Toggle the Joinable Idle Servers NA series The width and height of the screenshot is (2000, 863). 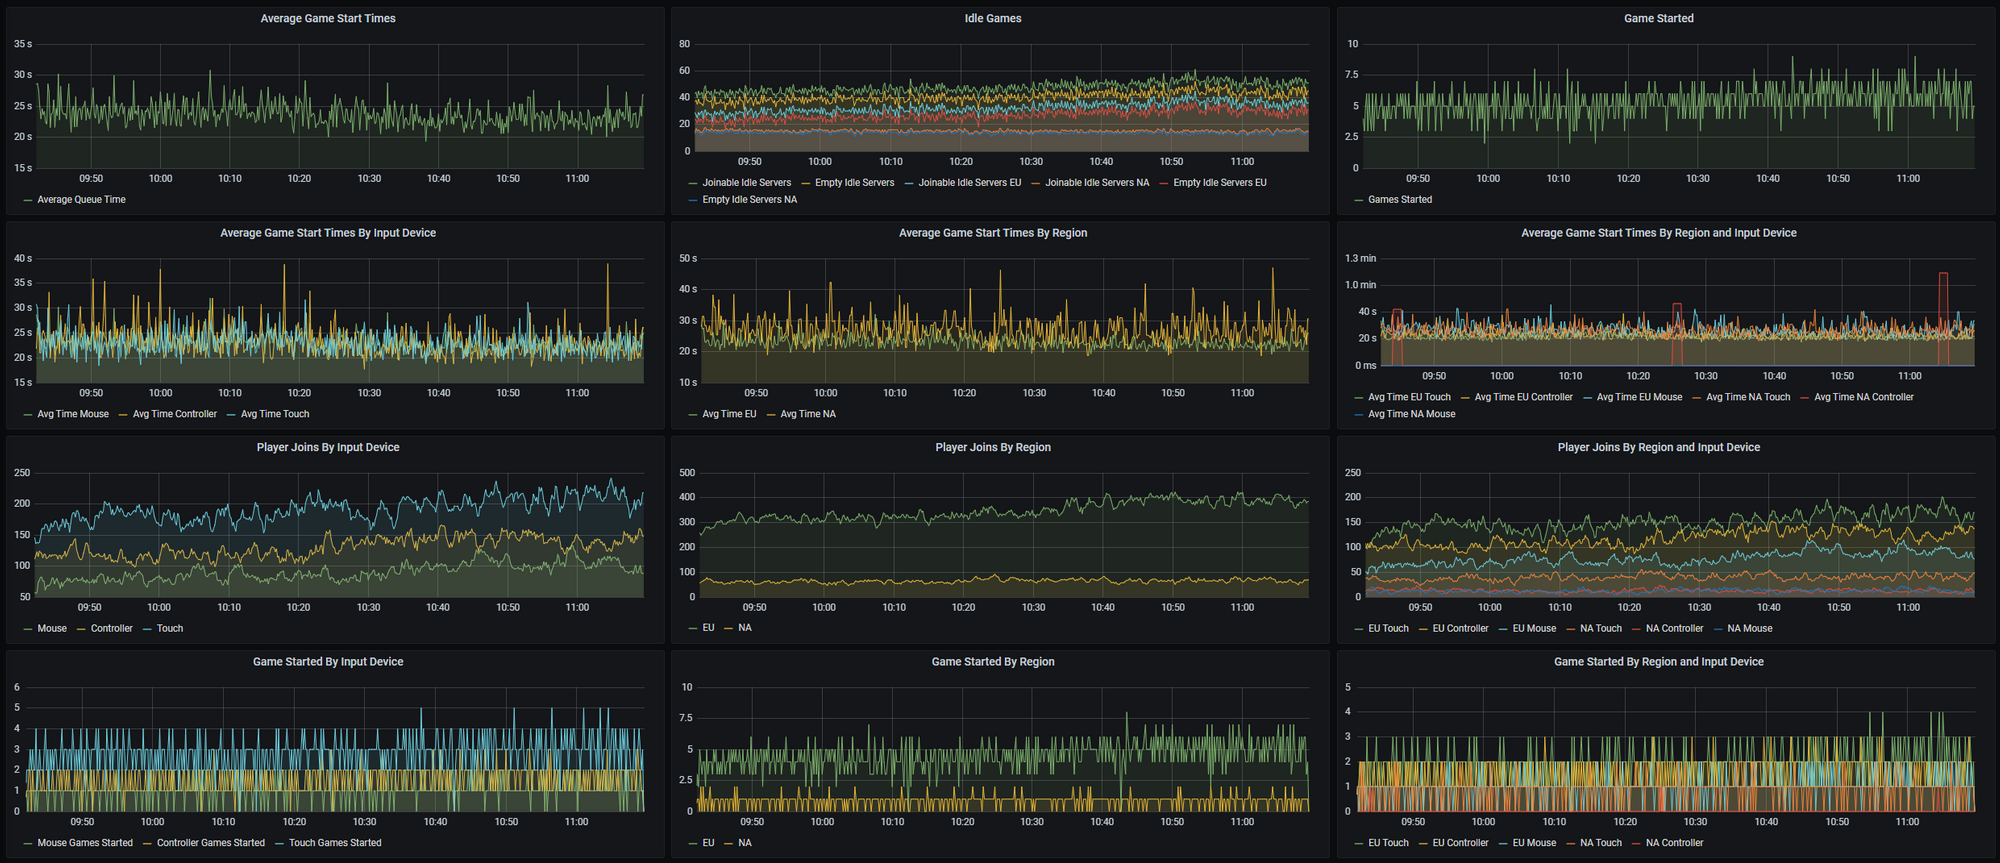1097,183
